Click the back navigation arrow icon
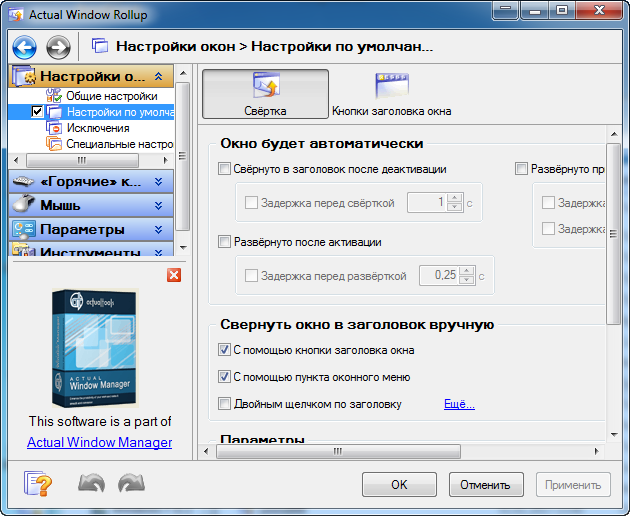 click(x=25, y=47)
